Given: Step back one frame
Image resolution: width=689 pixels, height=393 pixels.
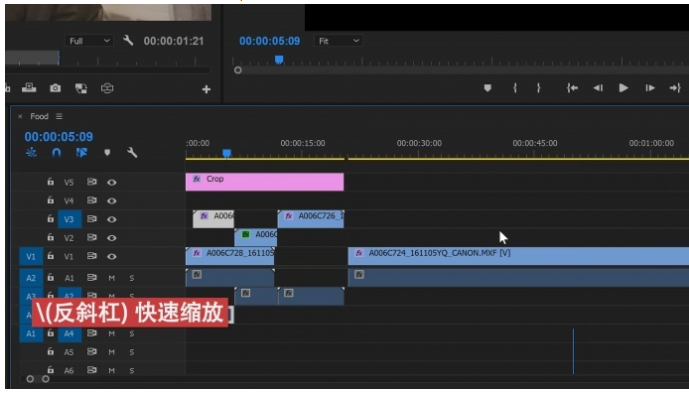Looking at the screenshot, I should [598, 88].
